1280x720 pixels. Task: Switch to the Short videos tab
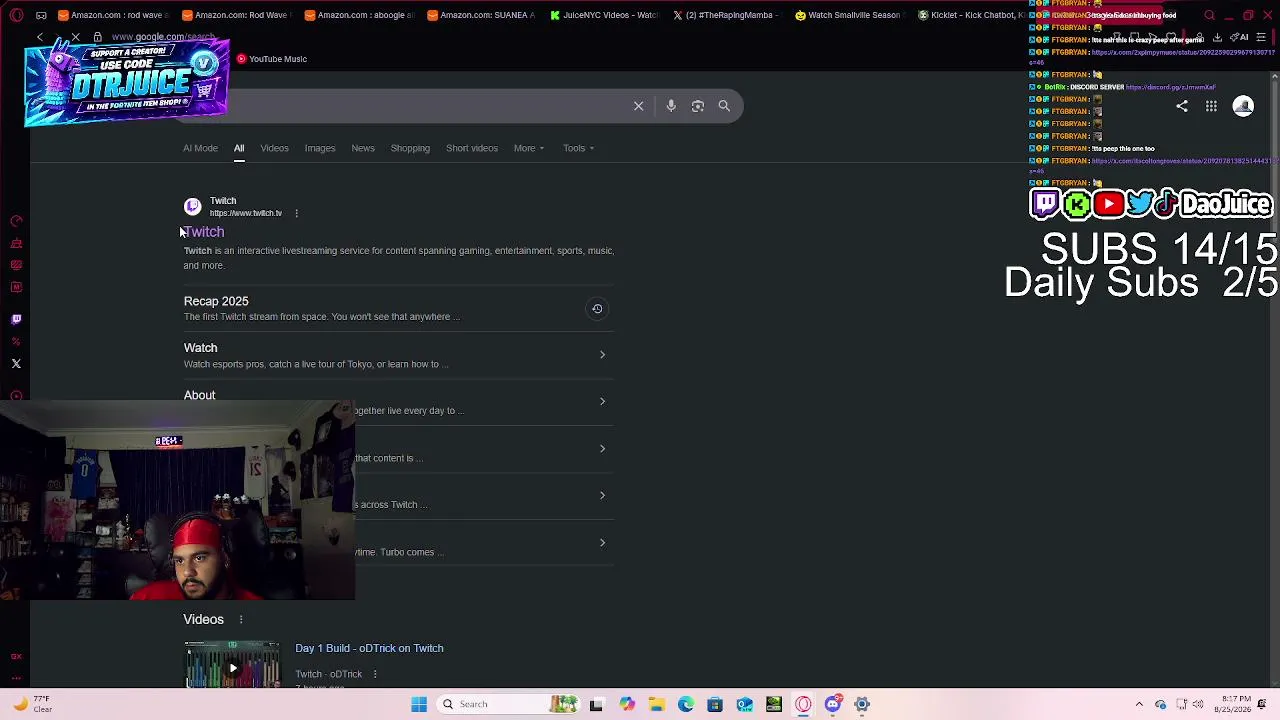[x=472, y=148]
